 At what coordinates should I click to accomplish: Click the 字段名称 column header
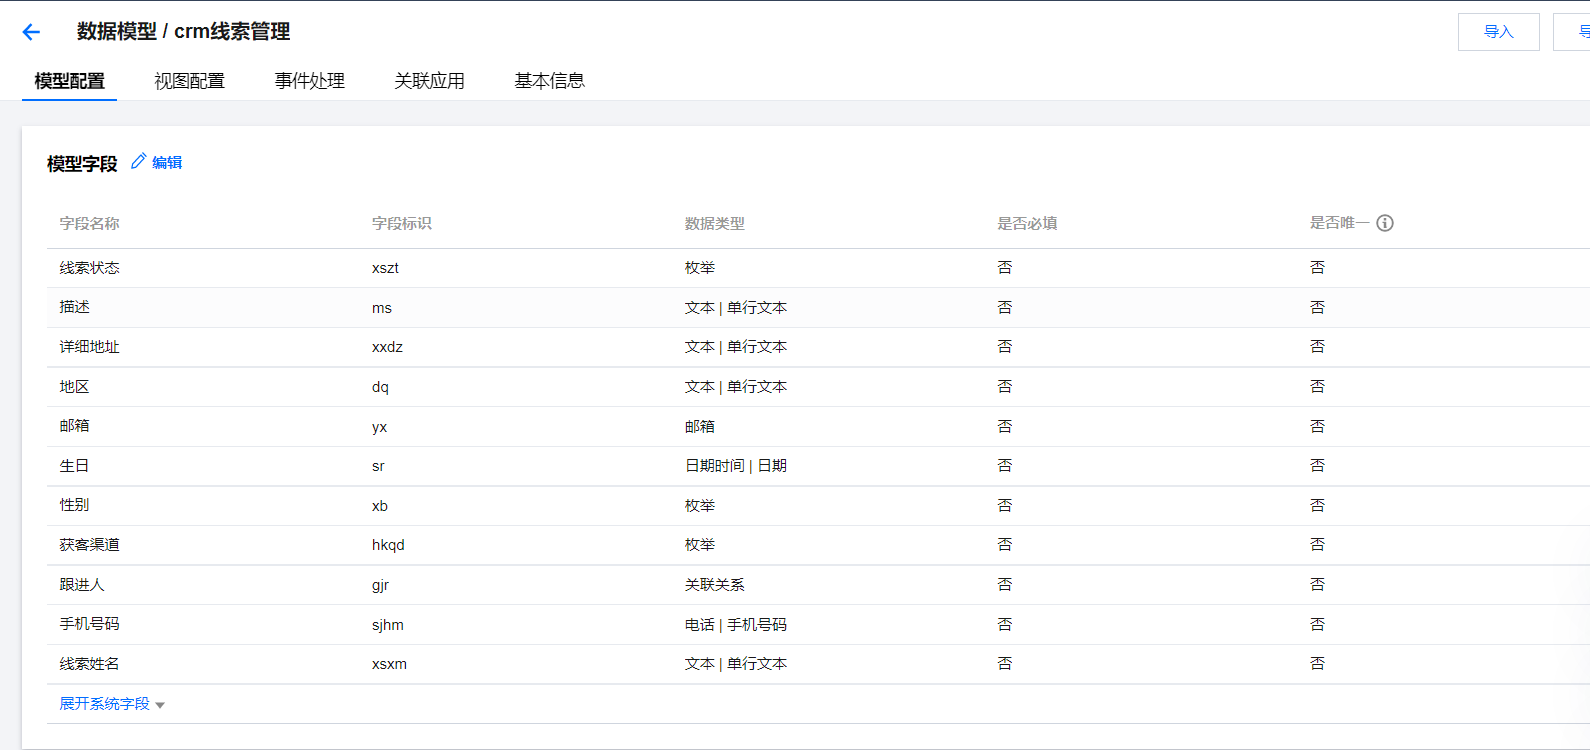(x=89, y=223)
